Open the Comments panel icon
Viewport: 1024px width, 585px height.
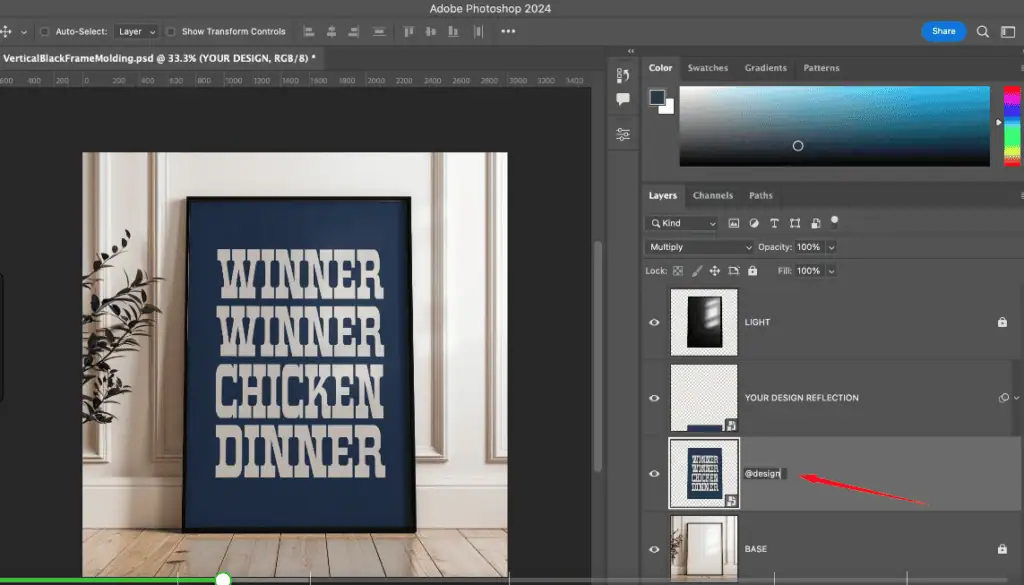622,99
